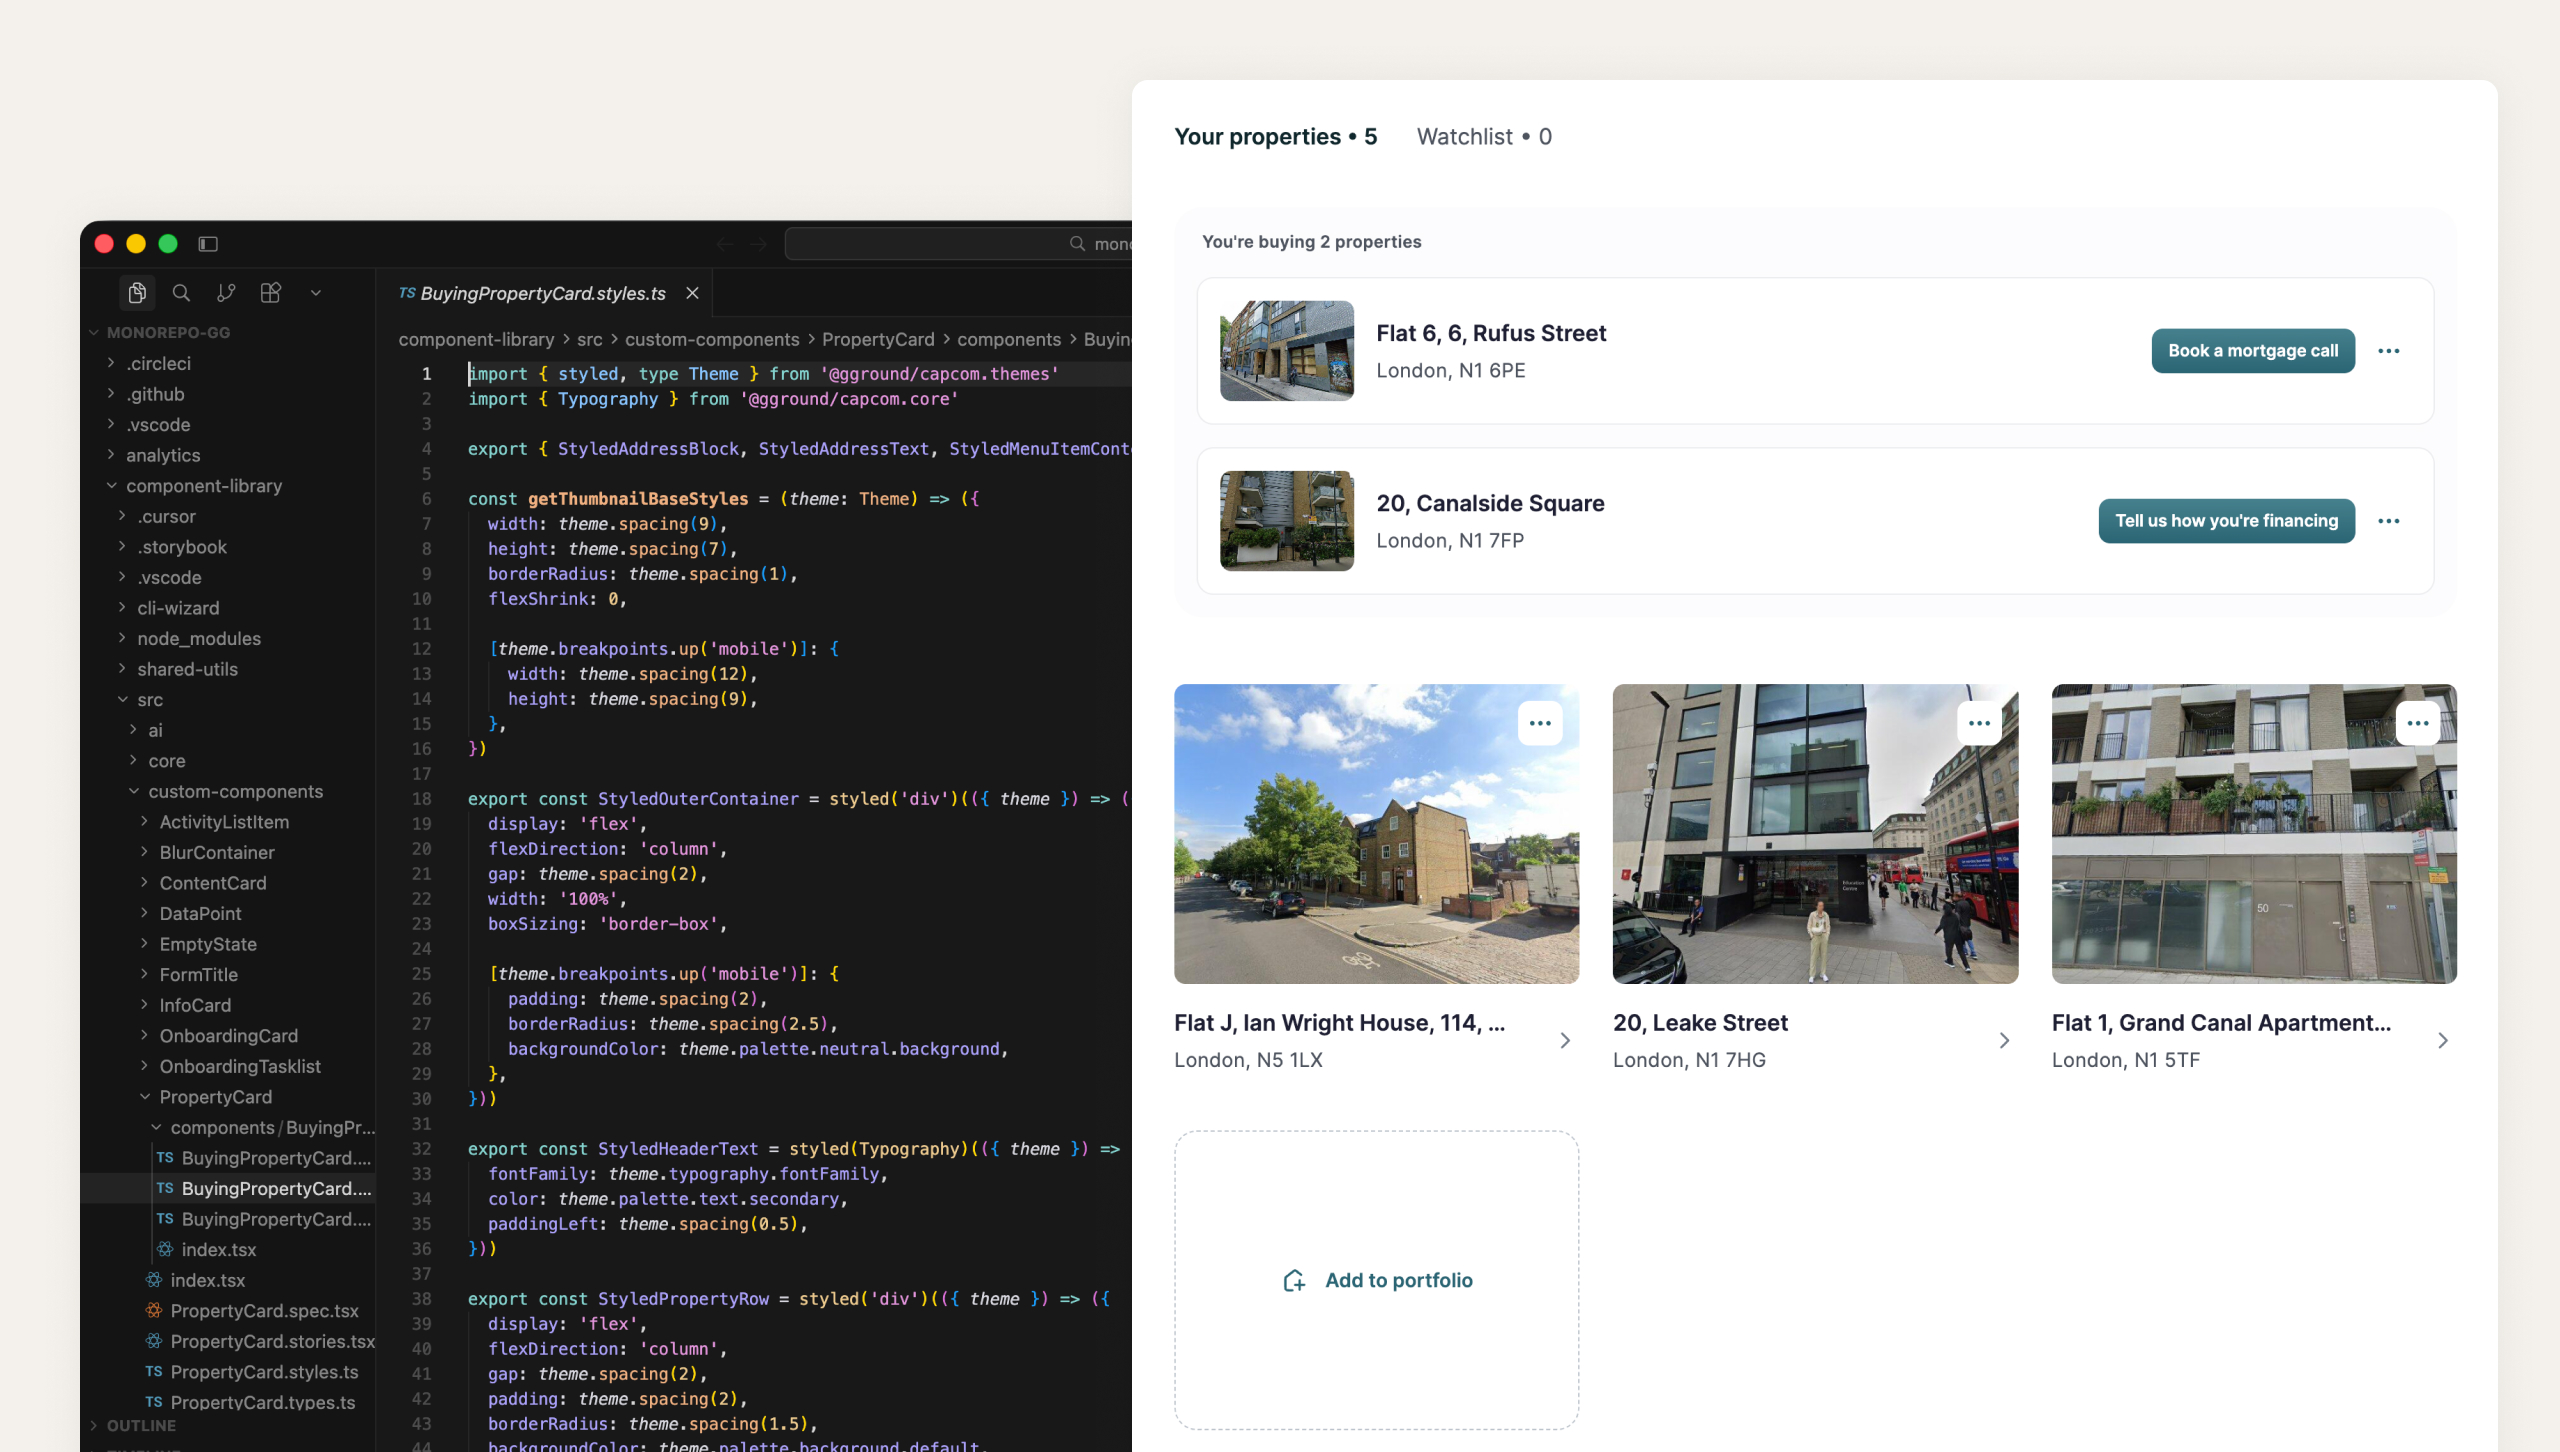Click Tell us how you're financing button
2560x1452 pixels.
[x=2227, y=521]
